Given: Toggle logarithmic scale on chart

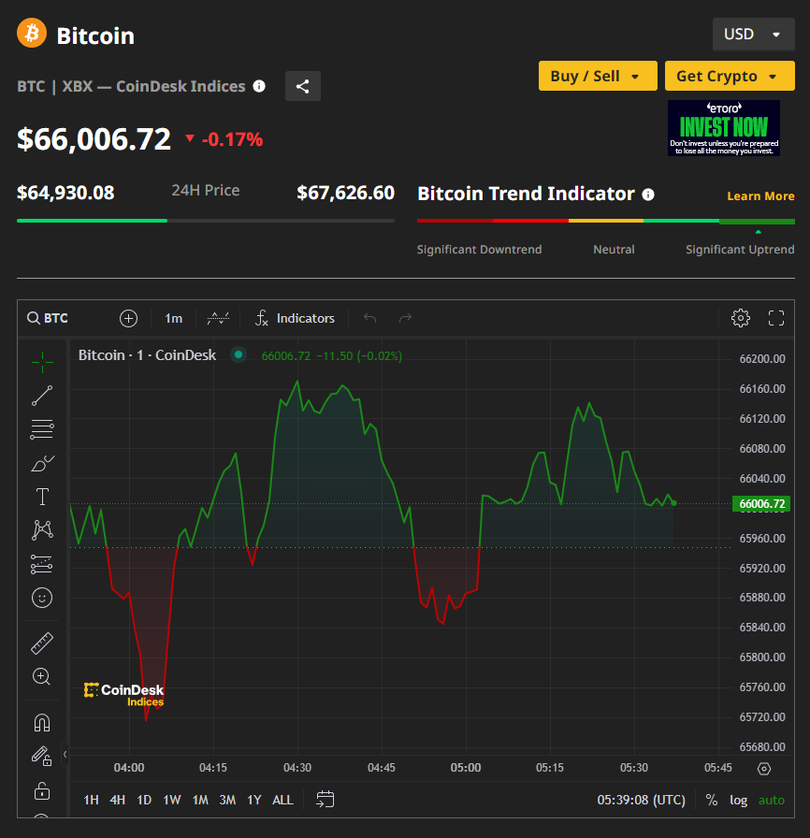Looking at the screenshot, I should pyautogui.click(x=738, y=800).
